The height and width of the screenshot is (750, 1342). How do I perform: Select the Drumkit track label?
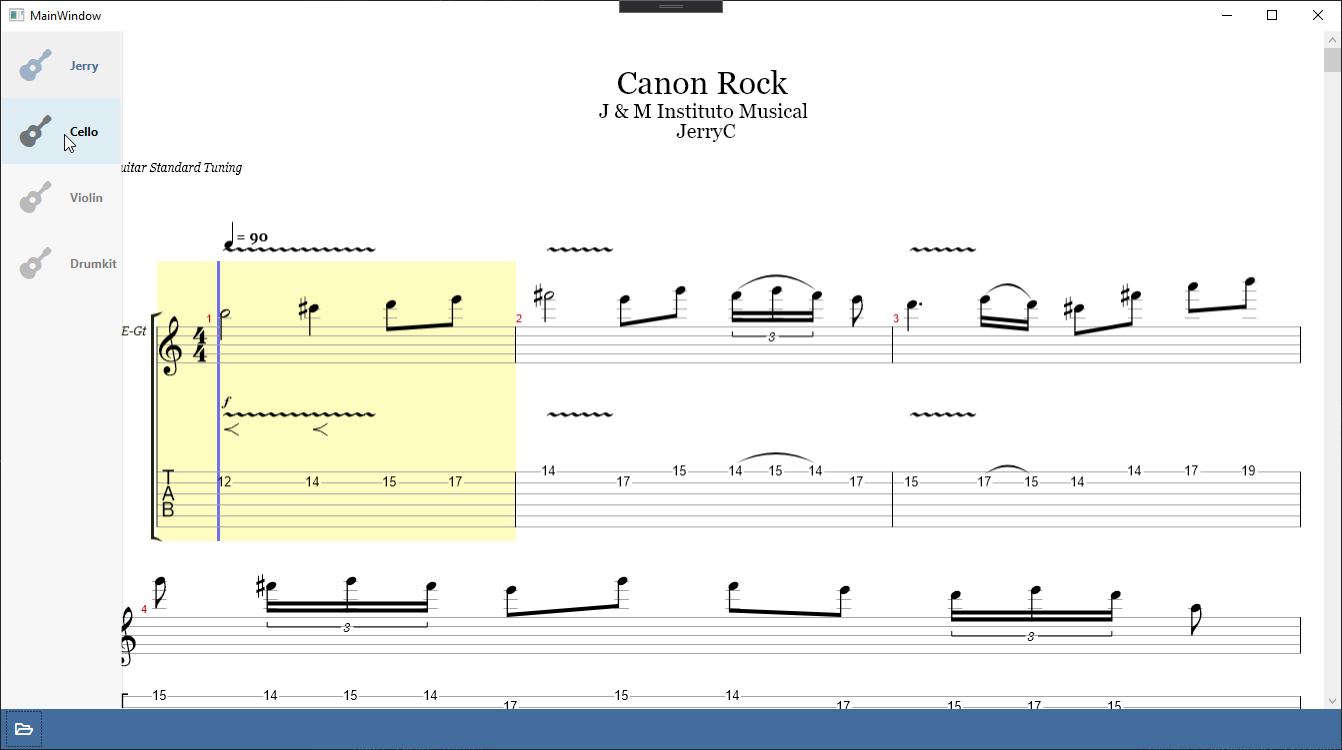tap(93, 264)
